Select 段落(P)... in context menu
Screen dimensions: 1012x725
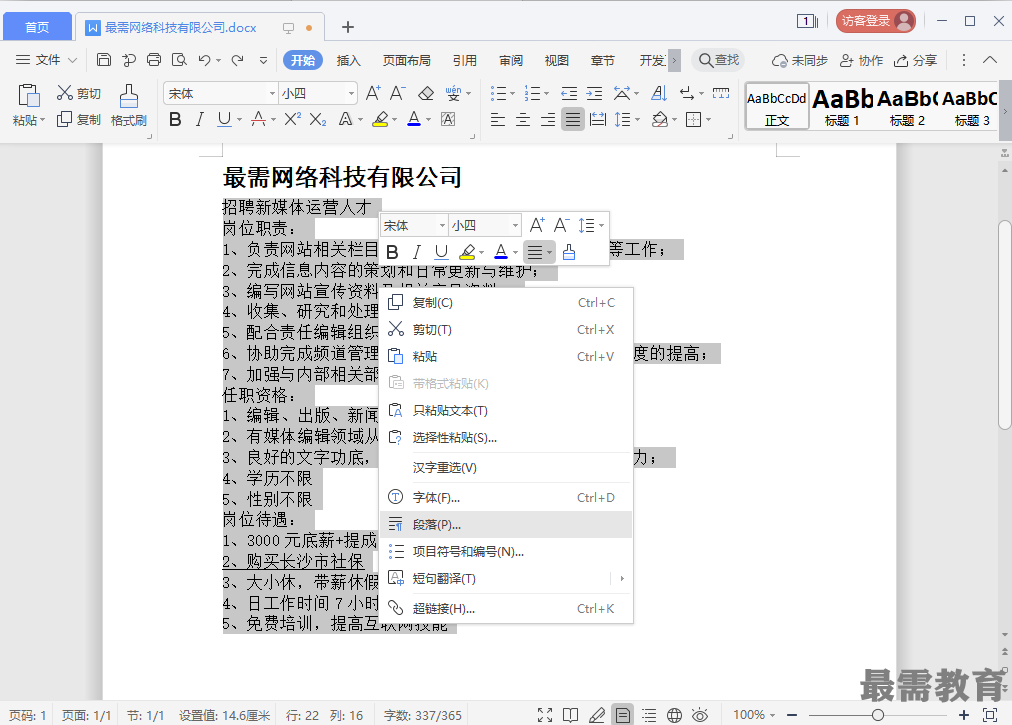coord(506,525)
